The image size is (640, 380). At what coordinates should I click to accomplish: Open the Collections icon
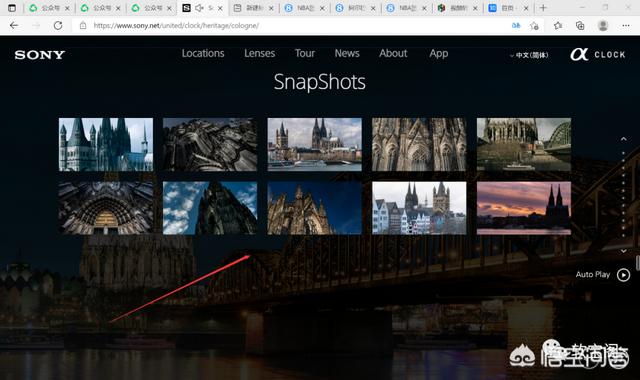pos(580,26)
